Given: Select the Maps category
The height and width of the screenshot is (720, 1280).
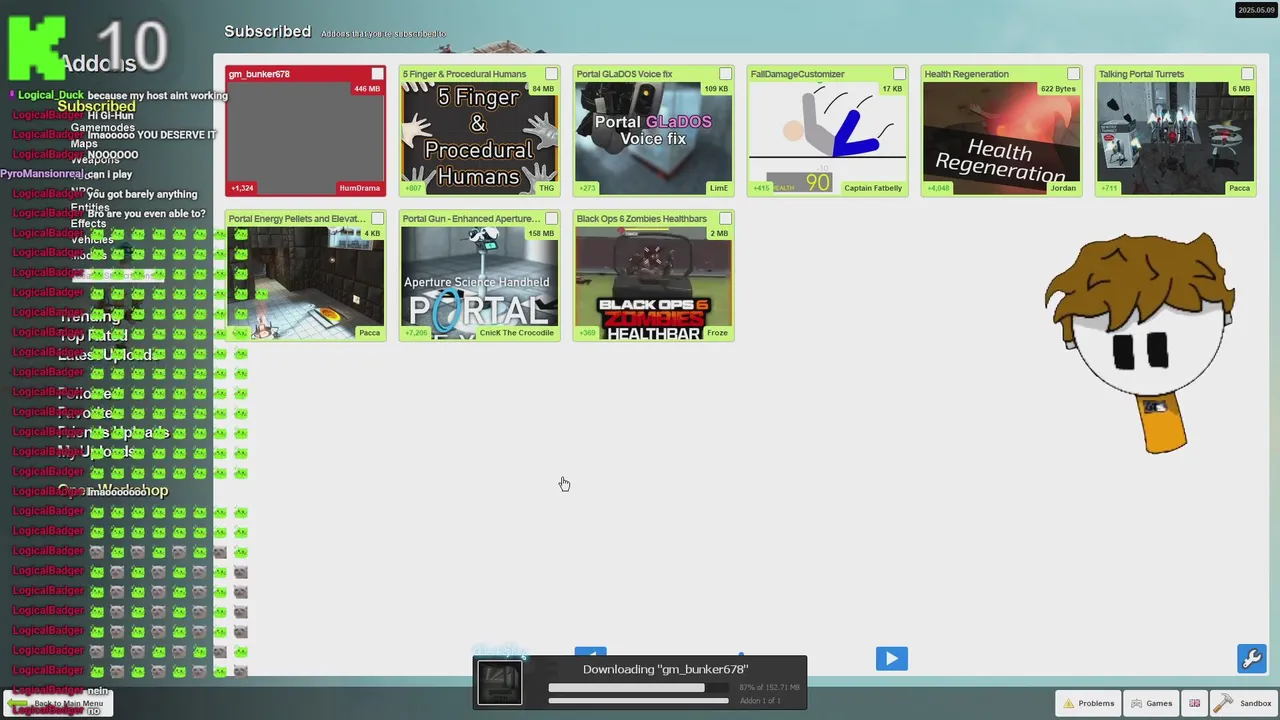Looking at the screenshot, I should [x=84, y=143].
